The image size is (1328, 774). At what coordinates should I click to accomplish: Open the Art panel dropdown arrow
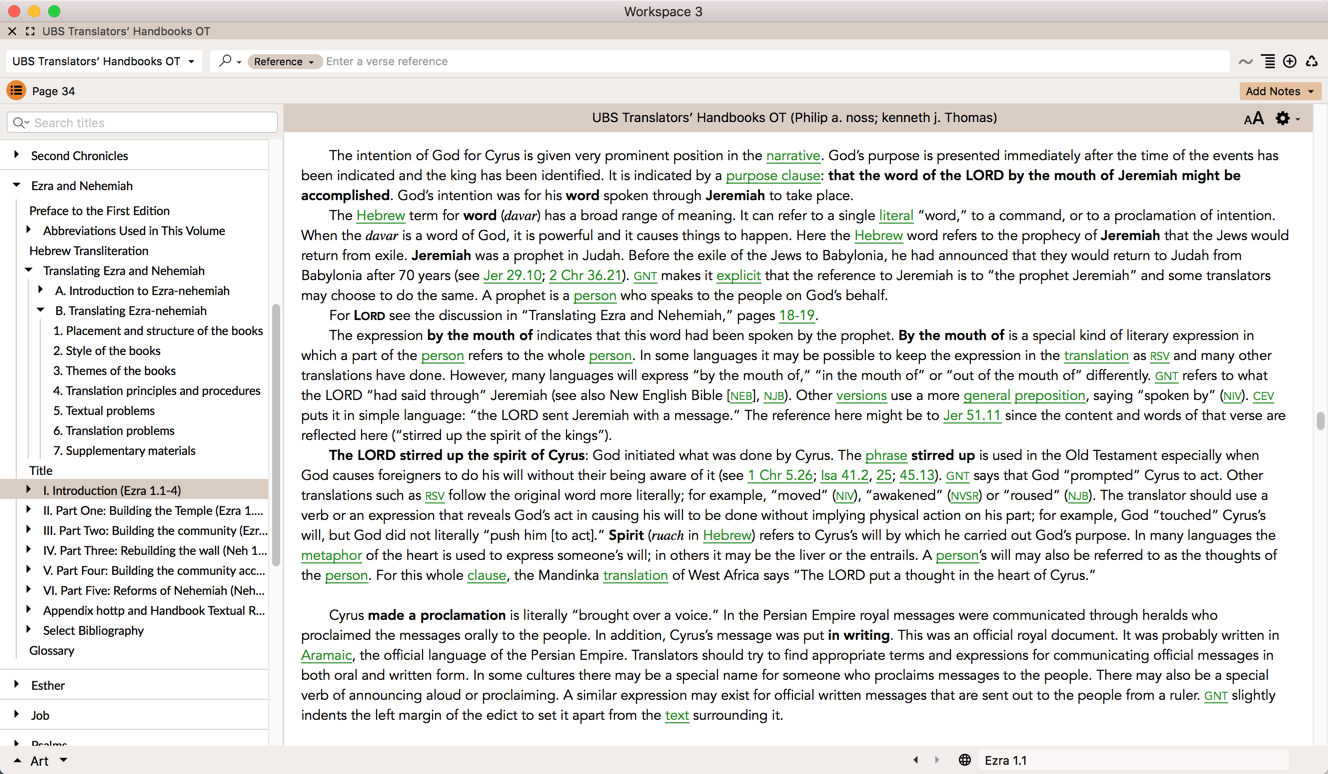coord(63,761)
